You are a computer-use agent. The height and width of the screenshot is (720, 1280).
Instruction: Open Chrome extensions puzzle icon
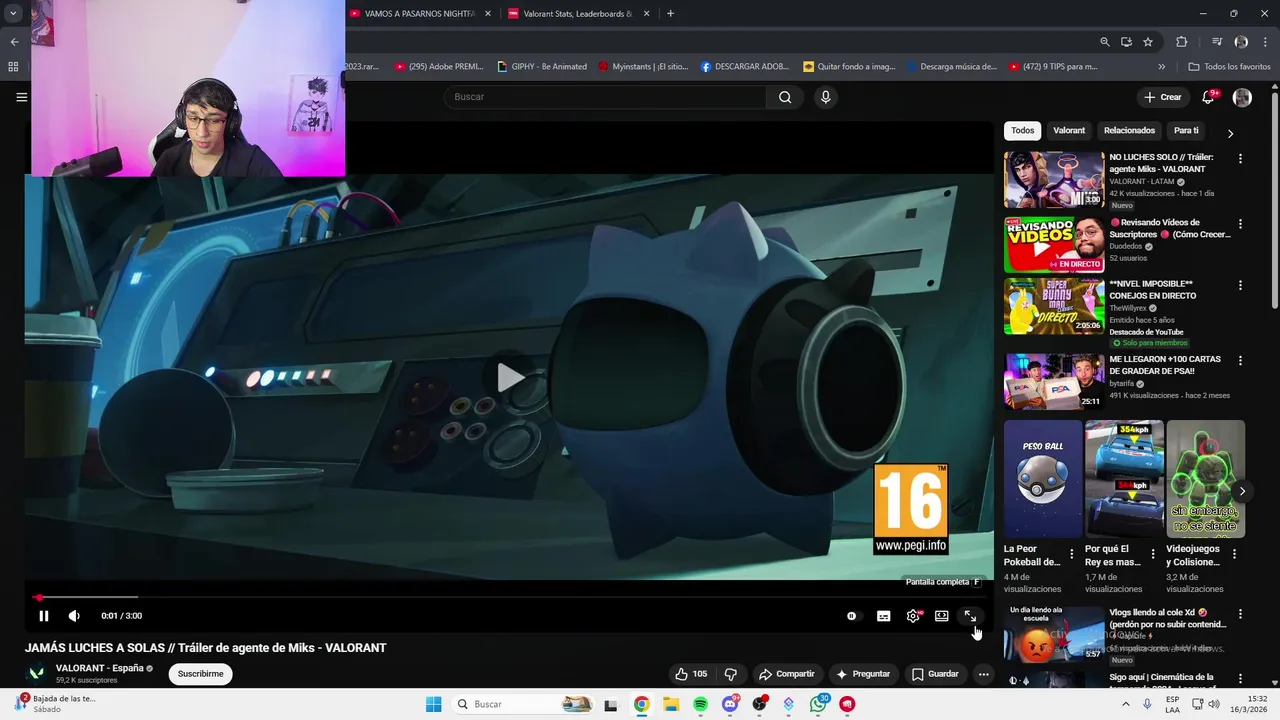[1181, 42]
